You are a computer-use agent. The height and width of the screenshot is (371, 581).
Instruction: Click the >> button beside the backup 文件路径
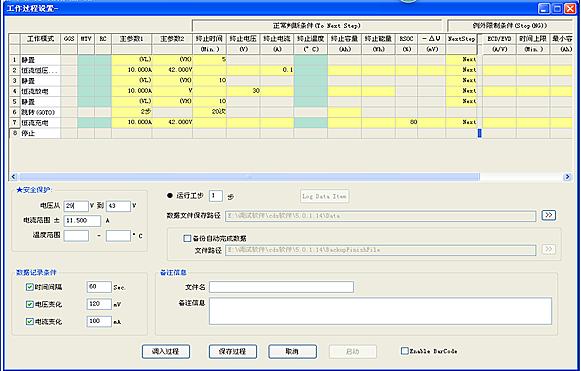[548, 249]
